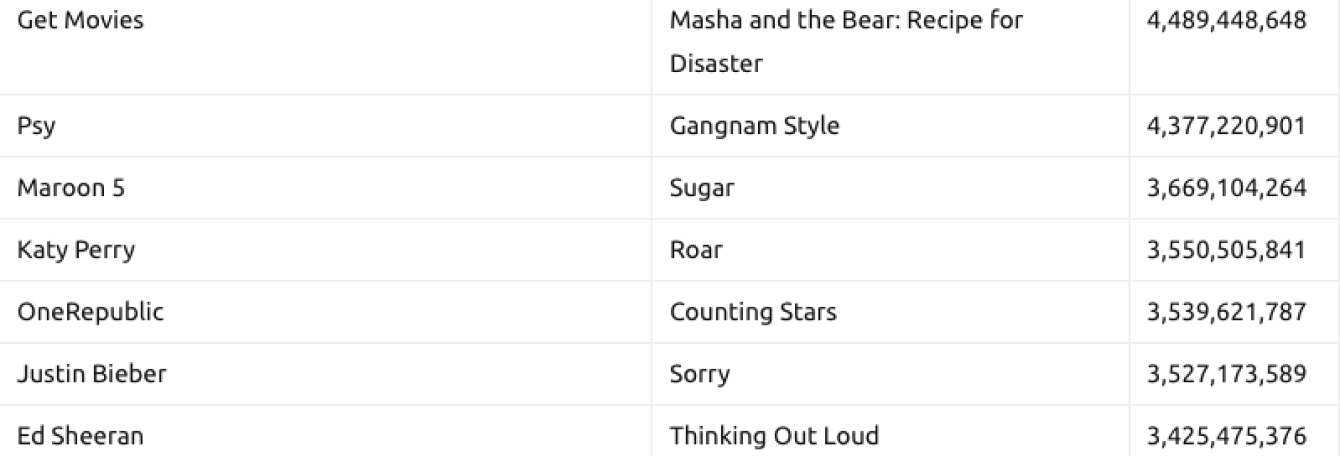Select the Counting Stars title cell
Screen dimensions: 1340x456
753,312
